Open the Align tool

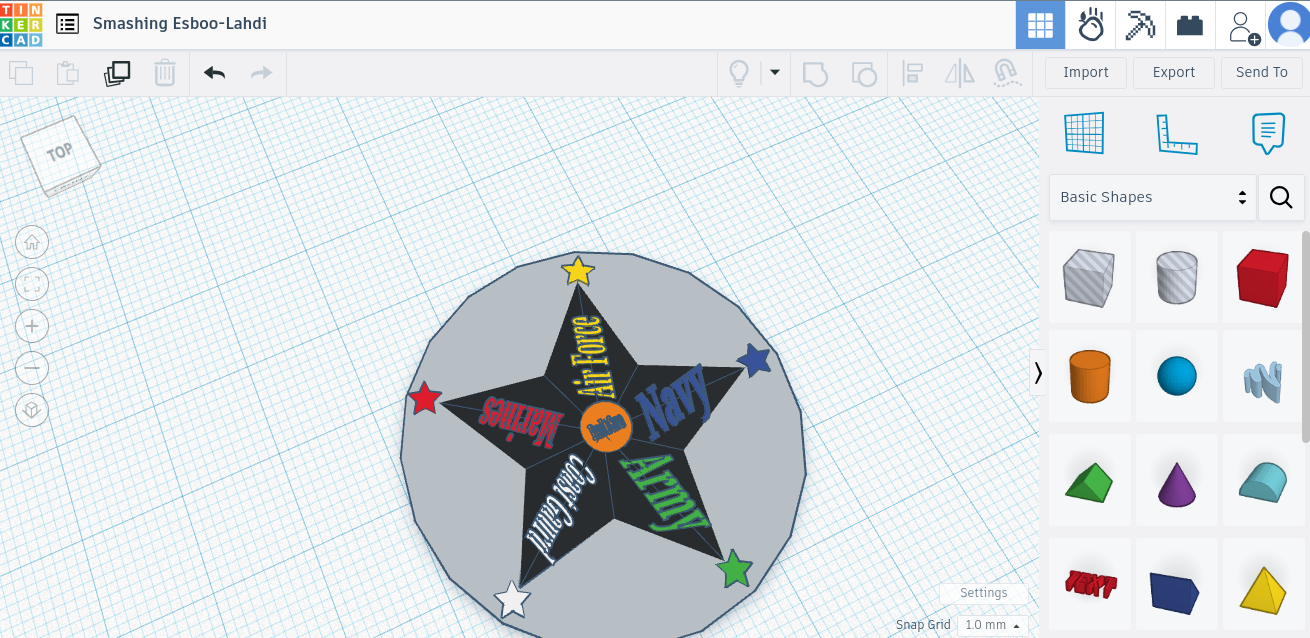[912, 73]
